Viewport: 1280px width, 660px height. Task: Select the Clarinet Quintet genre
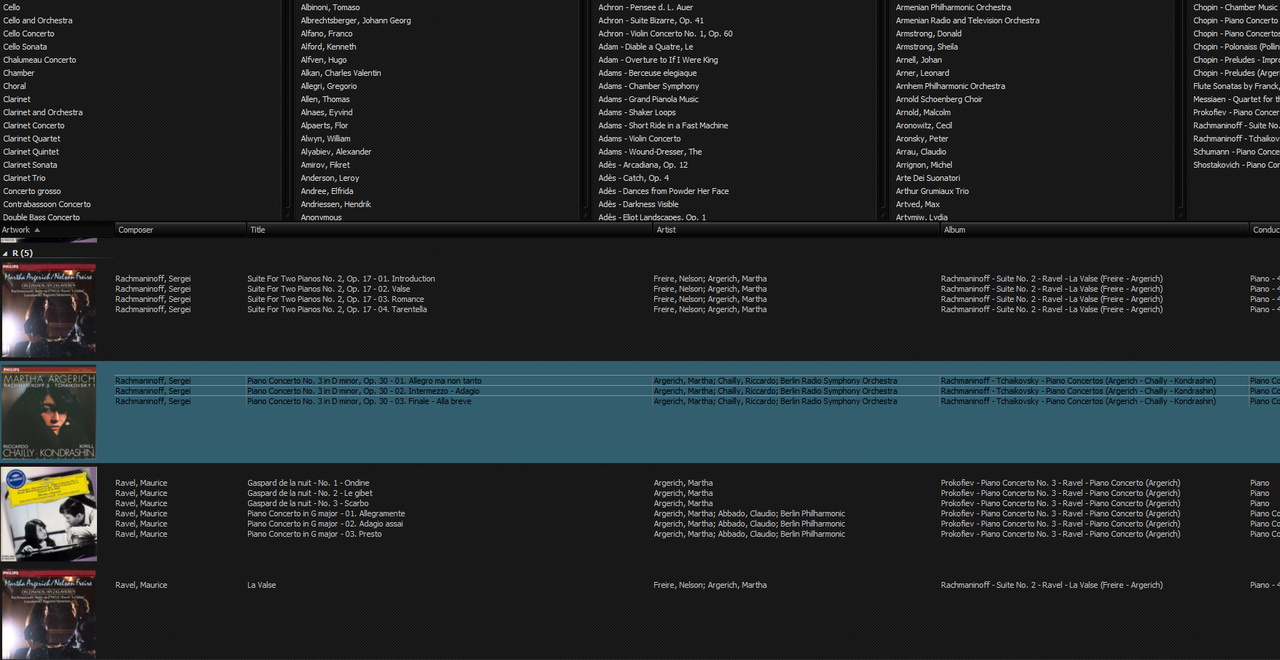pos(31,152)
